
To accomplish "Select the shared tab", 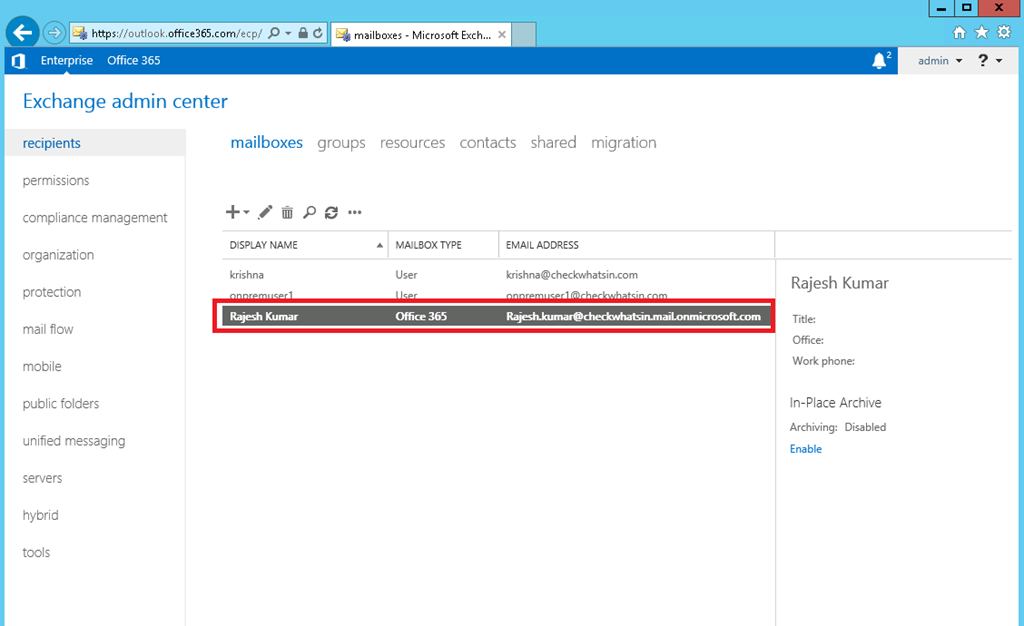I will [x=554, y=142].
